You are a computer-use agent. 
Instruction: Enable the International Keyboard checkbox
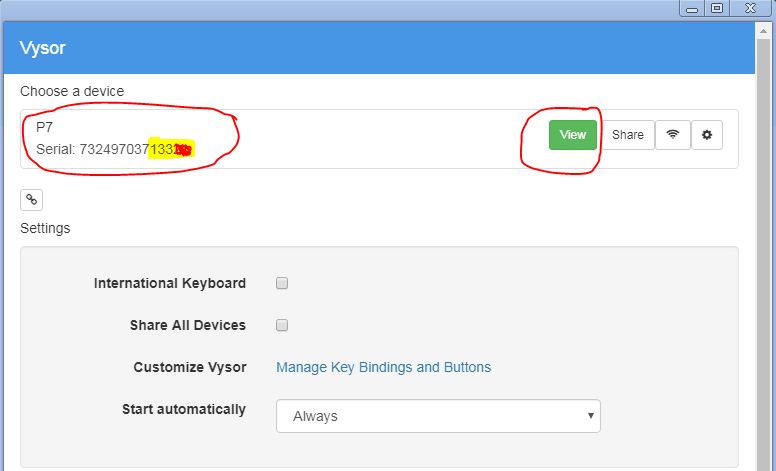[x=282, y=283]
